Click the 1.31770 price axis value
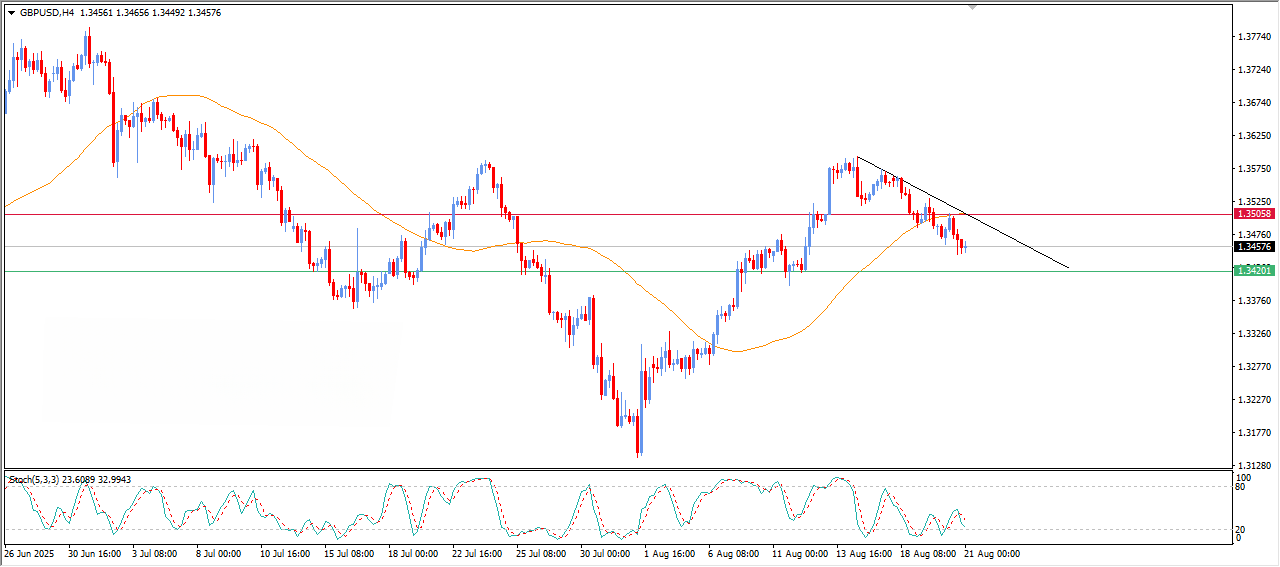The height and width of the screenshot is (567, 1280). tap(1254, 433)
